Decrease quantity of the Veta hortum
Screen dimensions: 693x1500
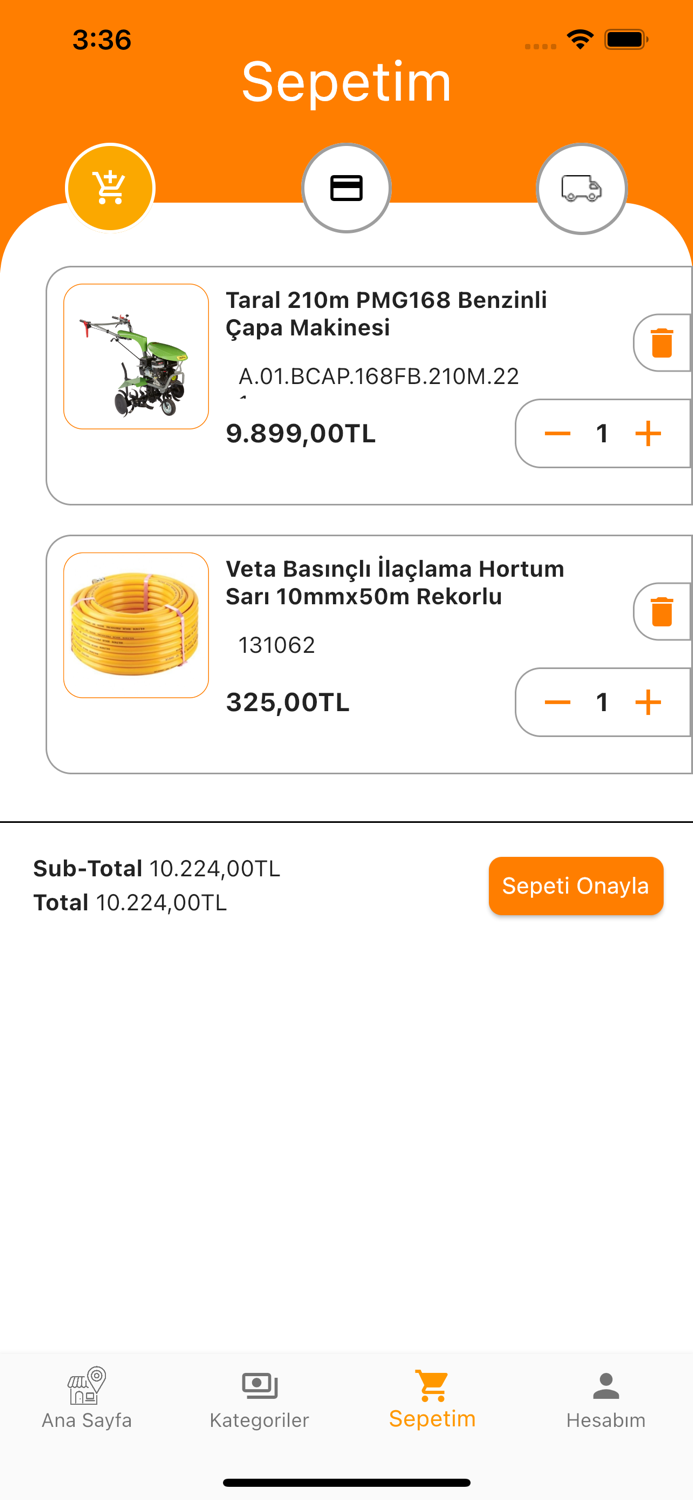pos(557,702)
